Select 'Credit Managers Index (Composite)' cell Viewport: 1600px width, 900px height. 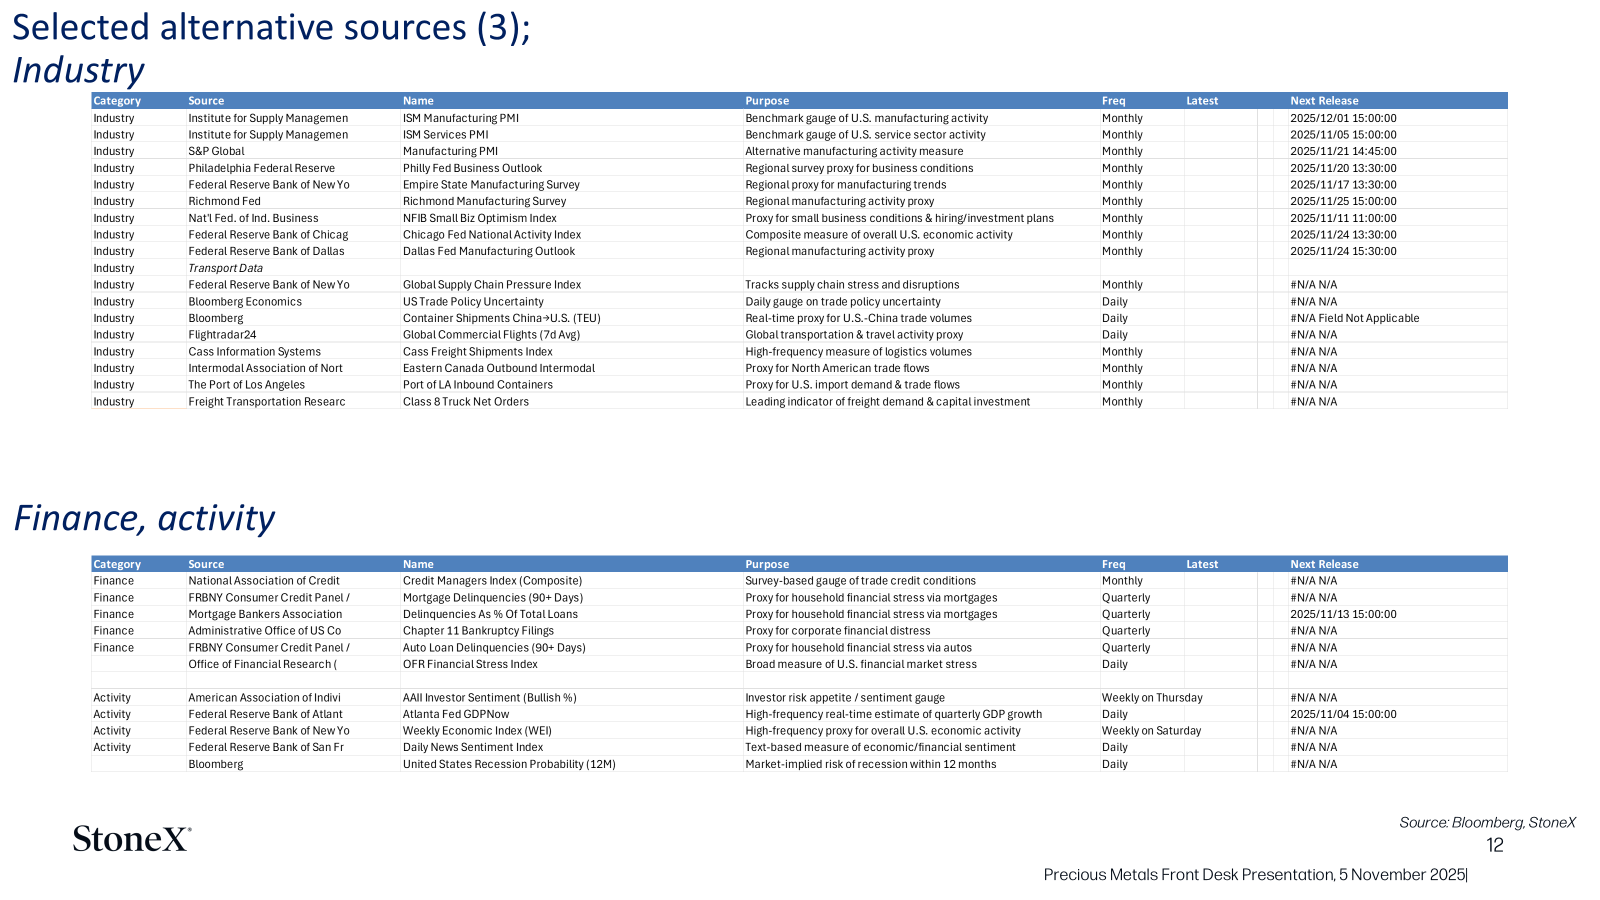pos(492,581)
